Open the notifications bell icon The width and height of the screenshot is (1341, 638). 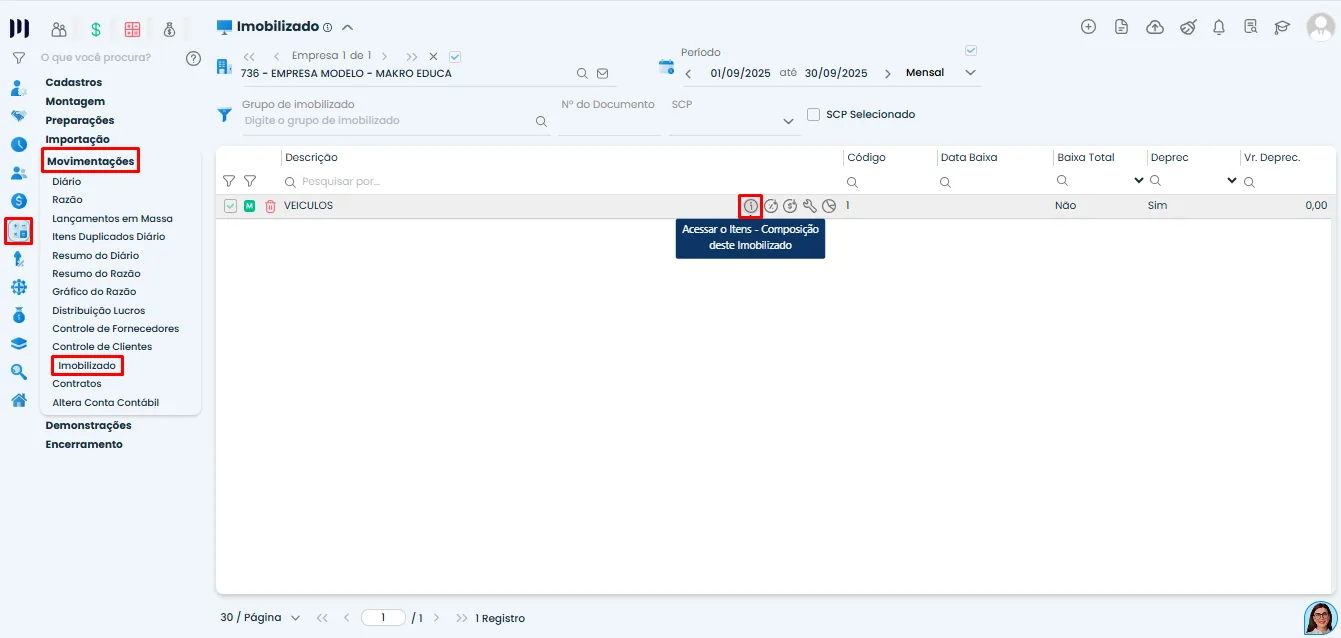tap(1219, 28)
